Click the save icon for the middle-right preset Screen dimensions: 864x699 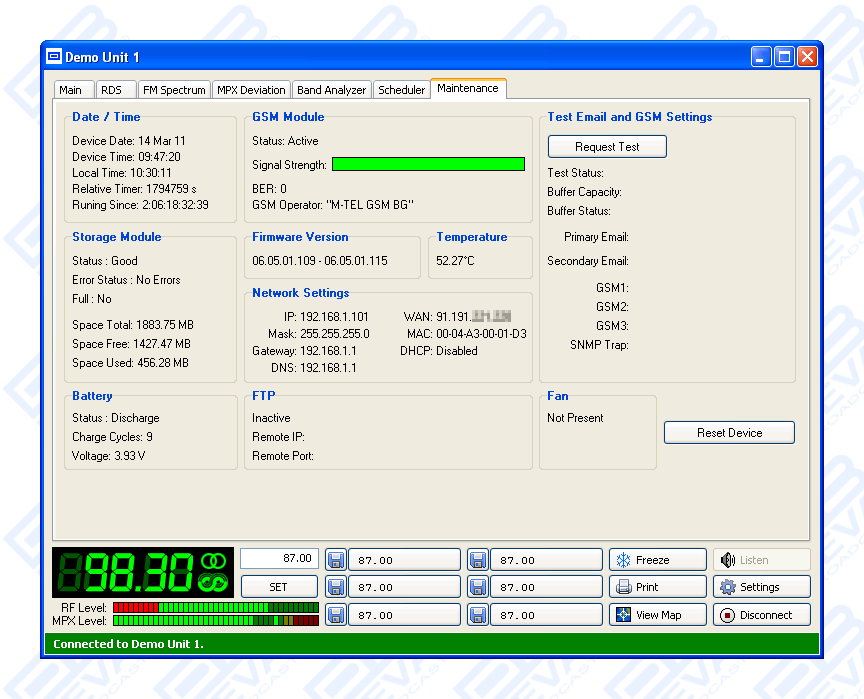(x=478, y=587)
